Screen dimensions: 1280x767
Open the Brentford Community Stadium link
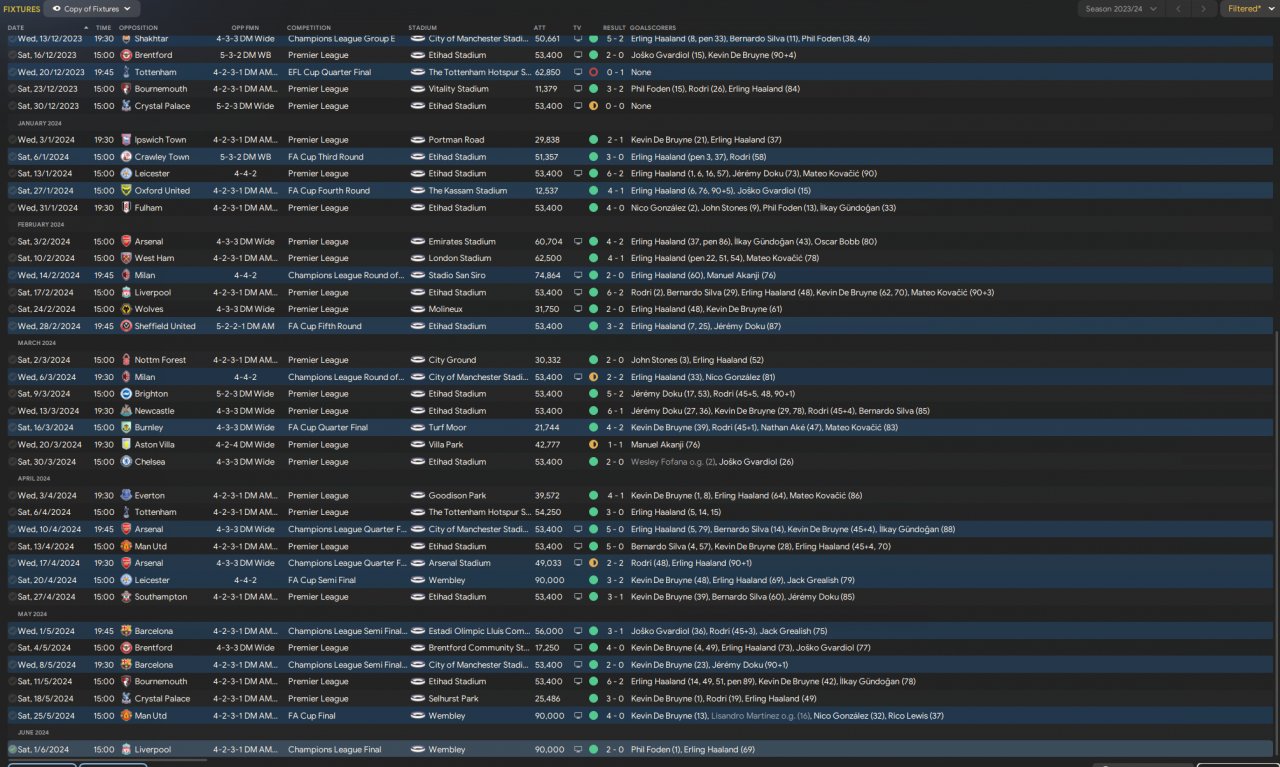tap(478, 648)
